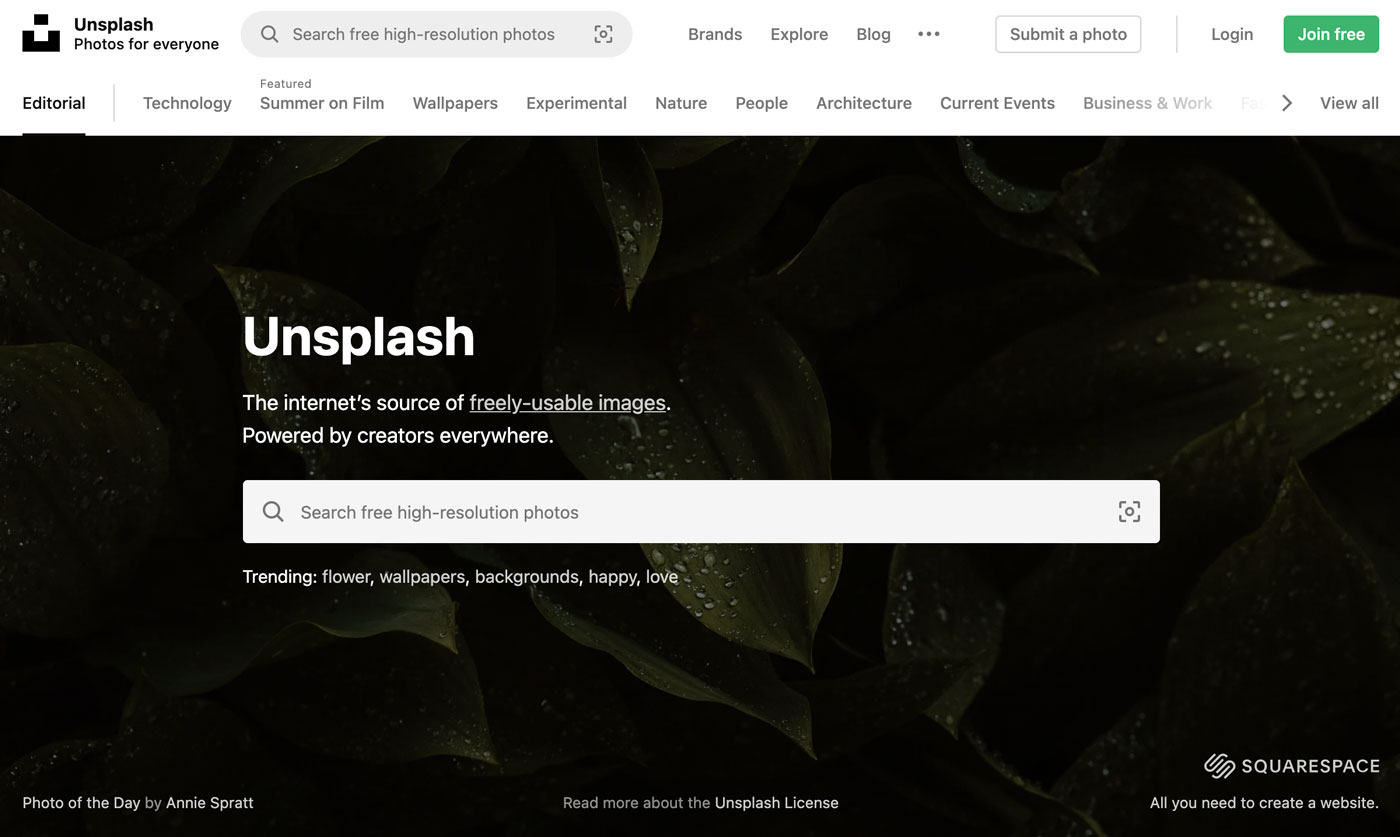
Task: Open visual search in header search bar
Action: 603,34
